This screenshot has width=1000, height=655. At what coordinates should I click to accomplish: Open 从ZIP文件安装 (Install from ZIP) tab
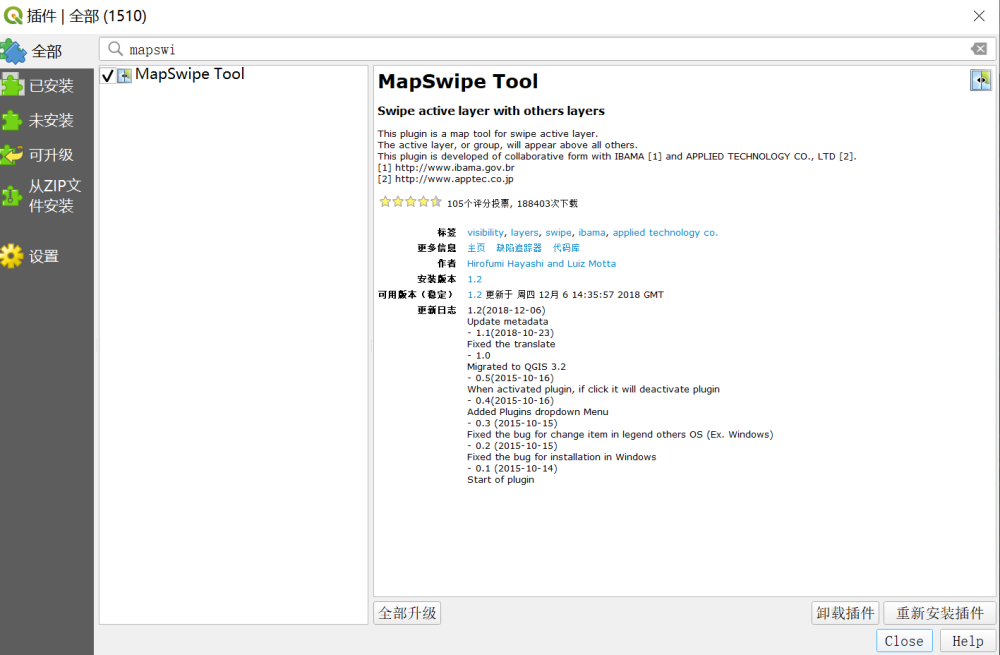coord(47,196)
